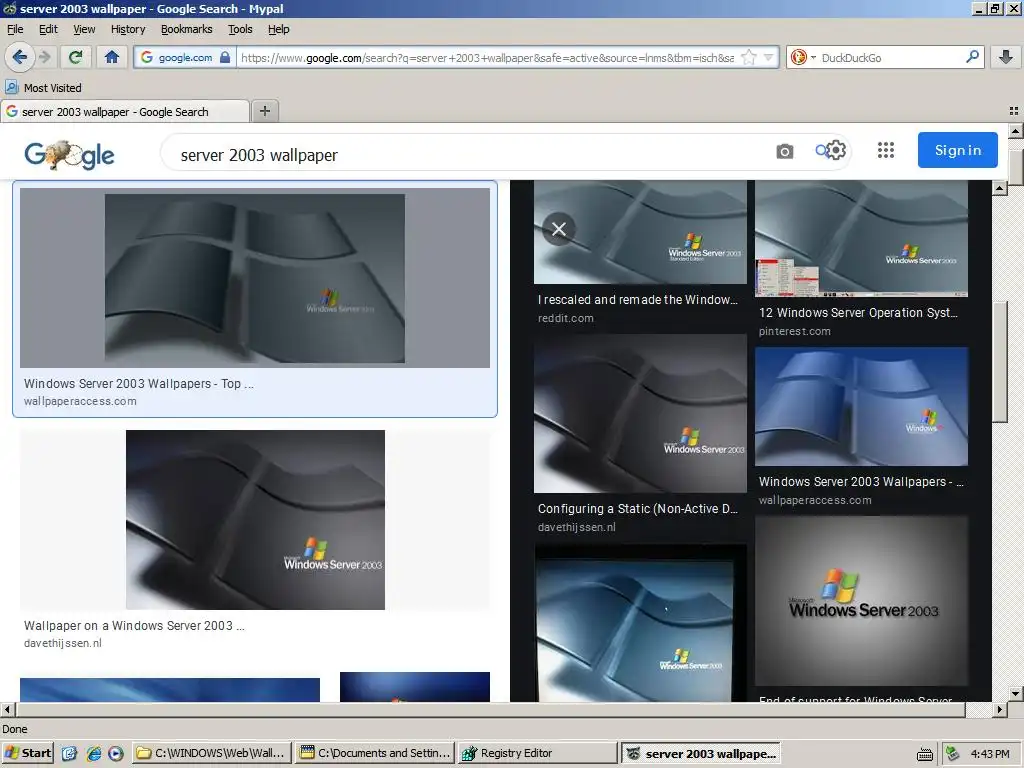Screen dimensions: 1024x768
Task: Select the server 2003 wallpaper Google Search tab
Action: pos(125,112)
